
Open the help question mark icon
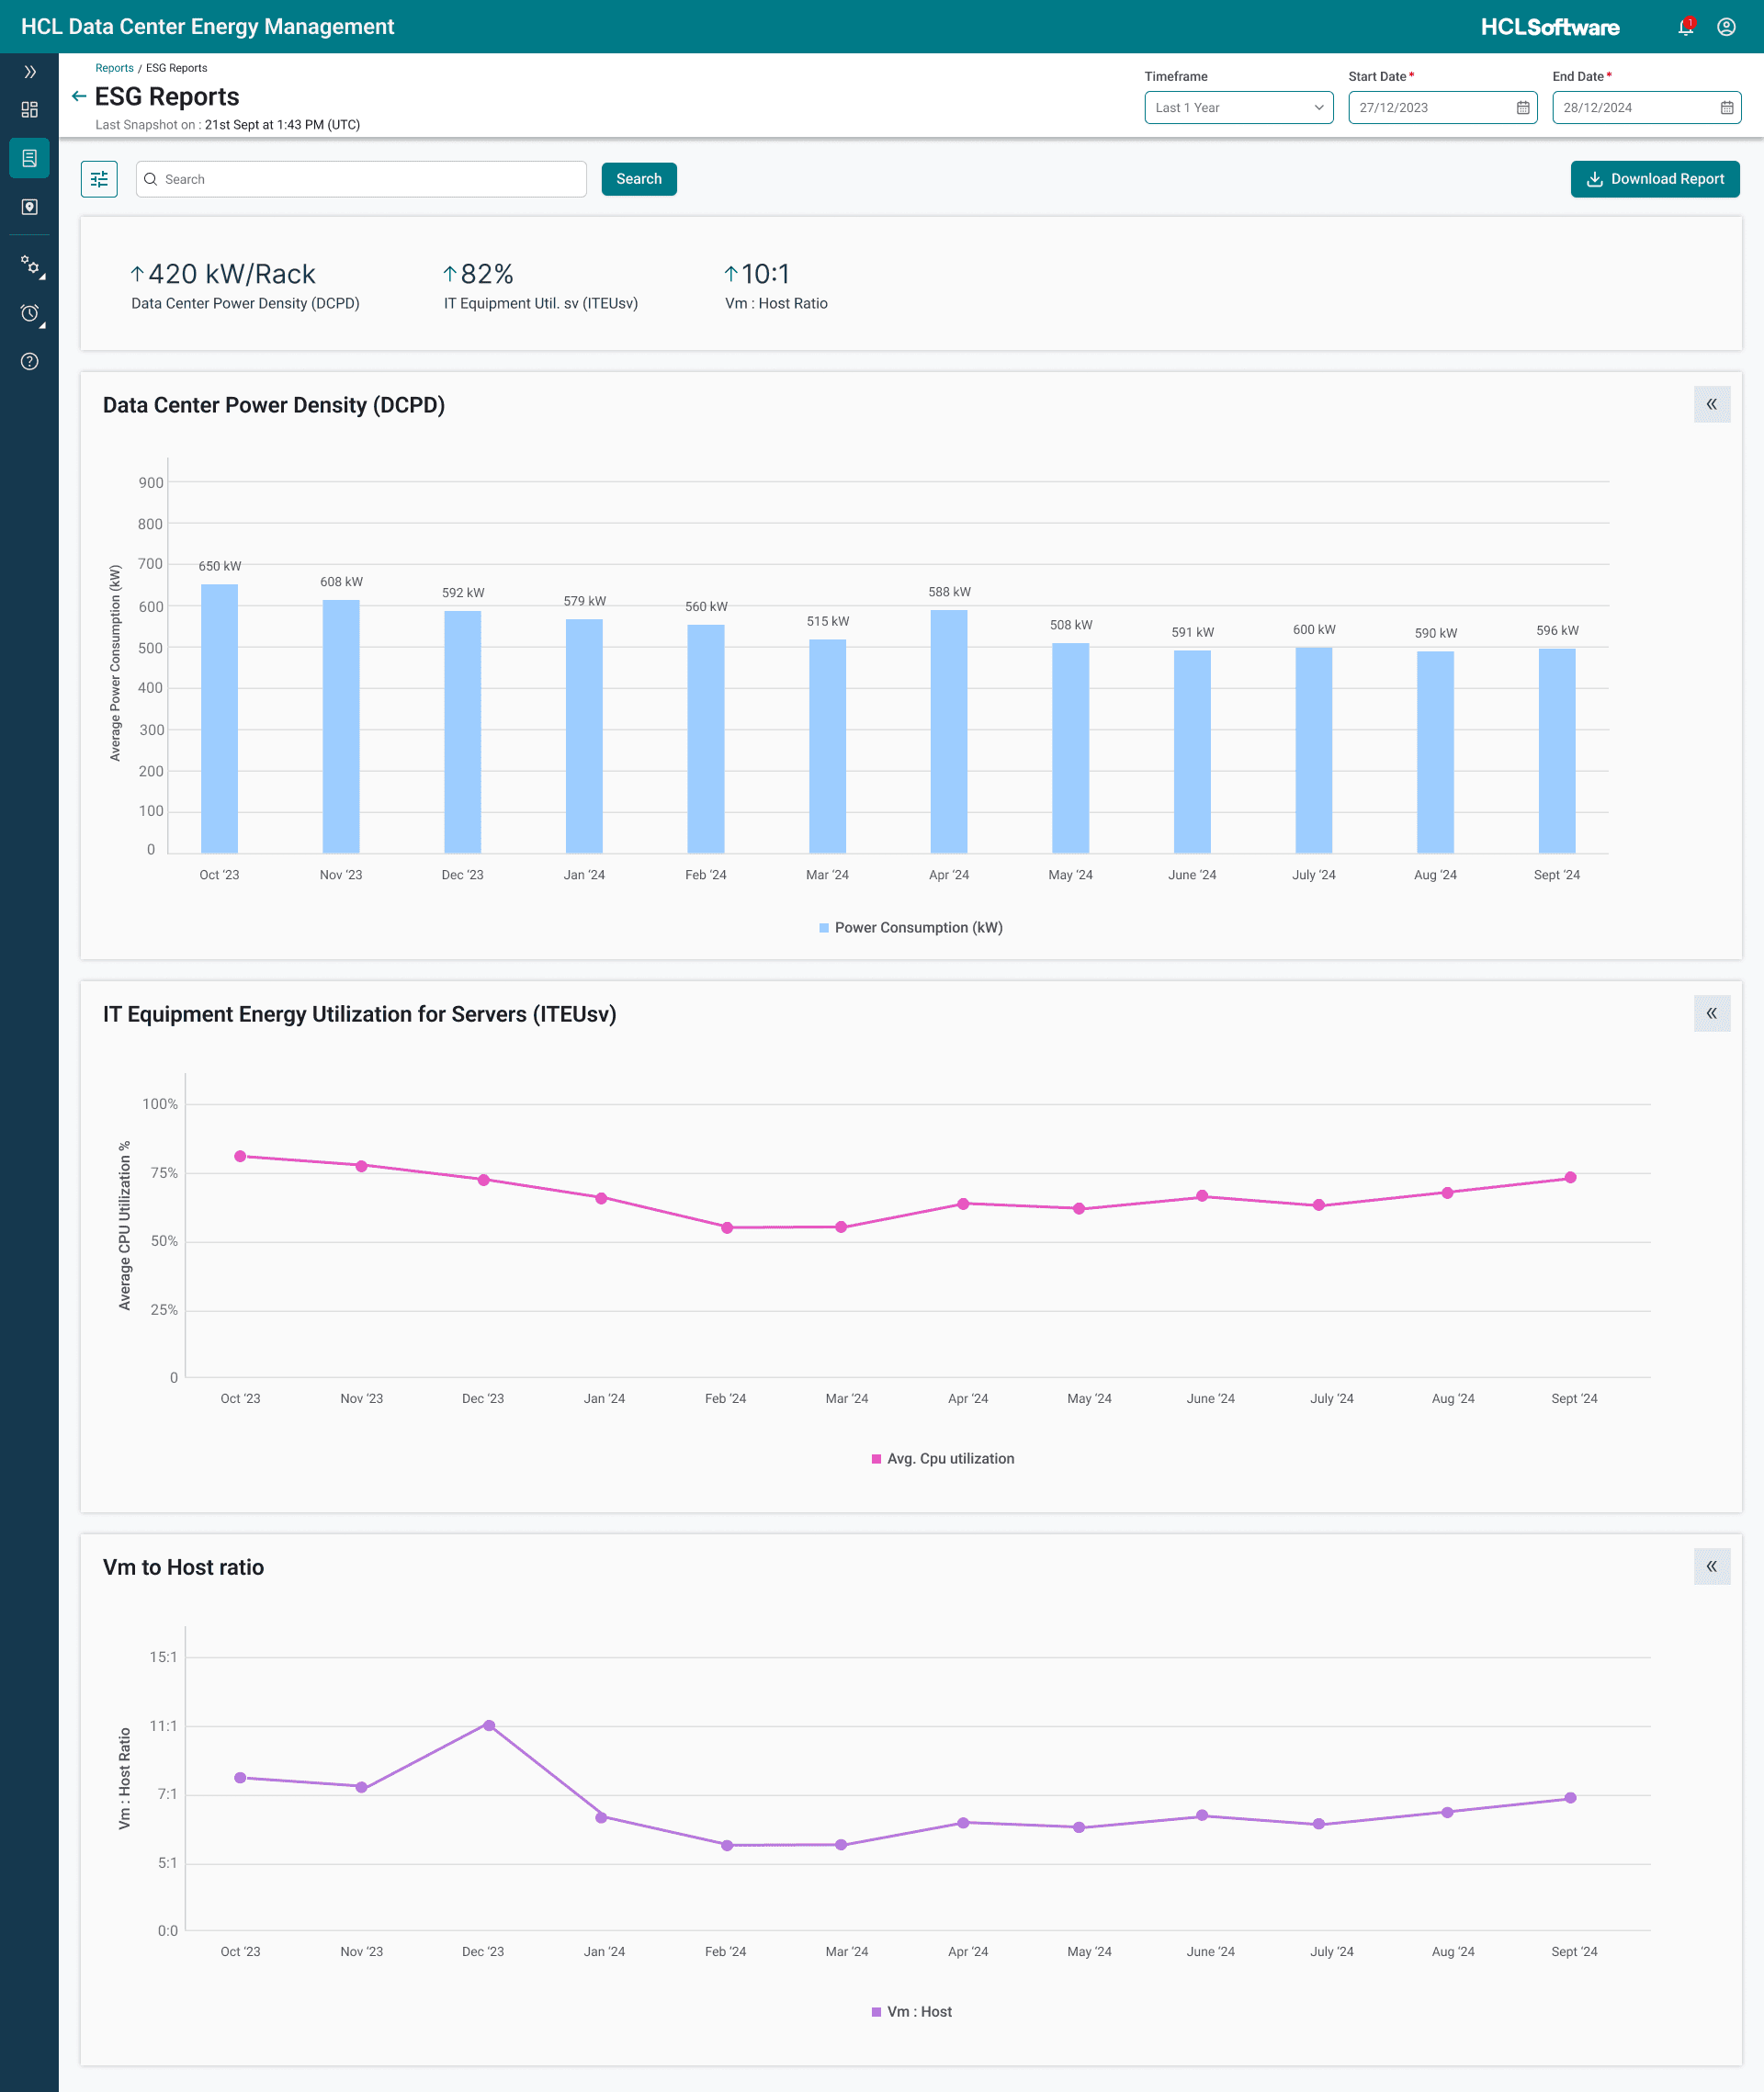click(30, 362)
